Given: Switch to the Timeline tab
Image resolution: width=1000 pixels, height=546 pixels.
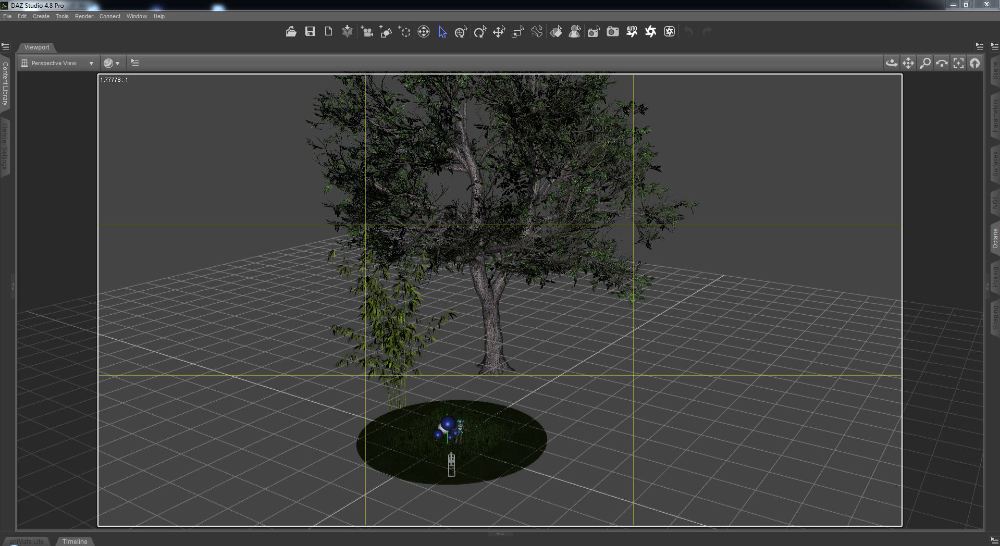Looking at the screenshot, I should pos(75,541).
